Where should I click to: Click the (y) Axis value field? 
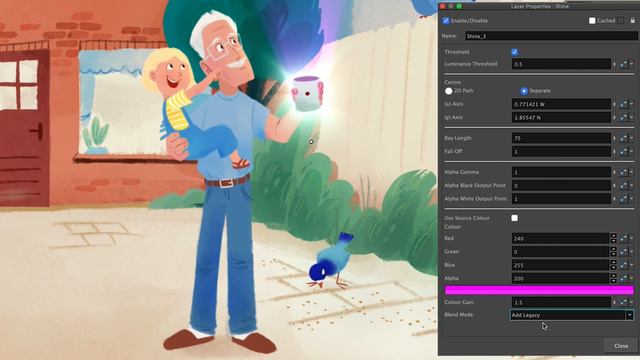(x=561, y=118)
